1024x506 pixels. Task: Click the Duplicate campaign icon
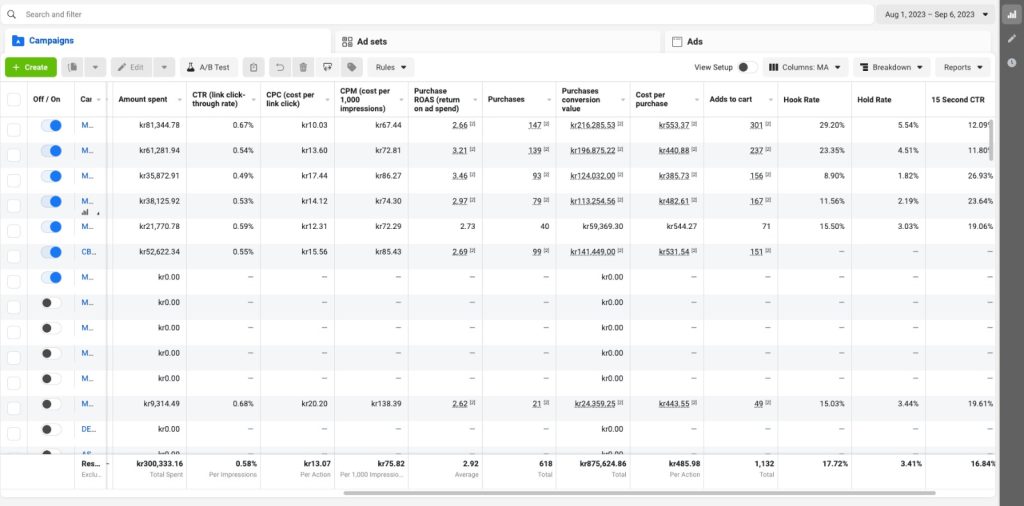coord(73,67)
